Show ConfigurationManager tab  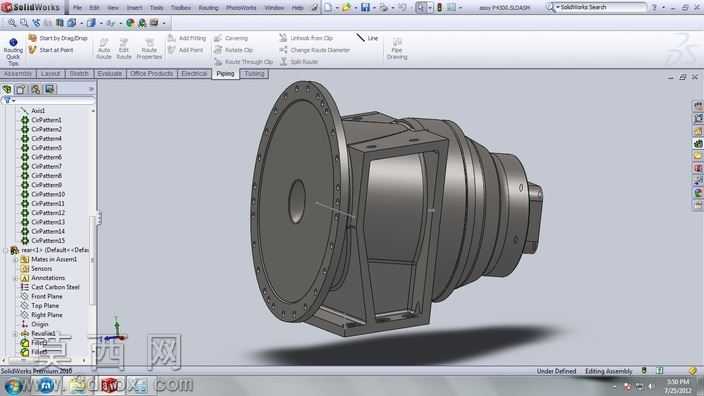(x=35, y=89)
